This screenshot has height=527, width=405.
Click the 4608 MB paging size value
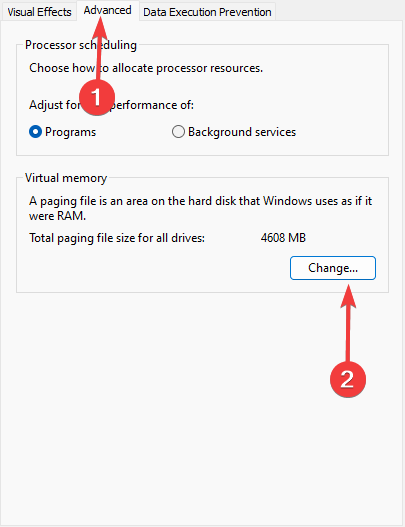click(x=283, y=238)
